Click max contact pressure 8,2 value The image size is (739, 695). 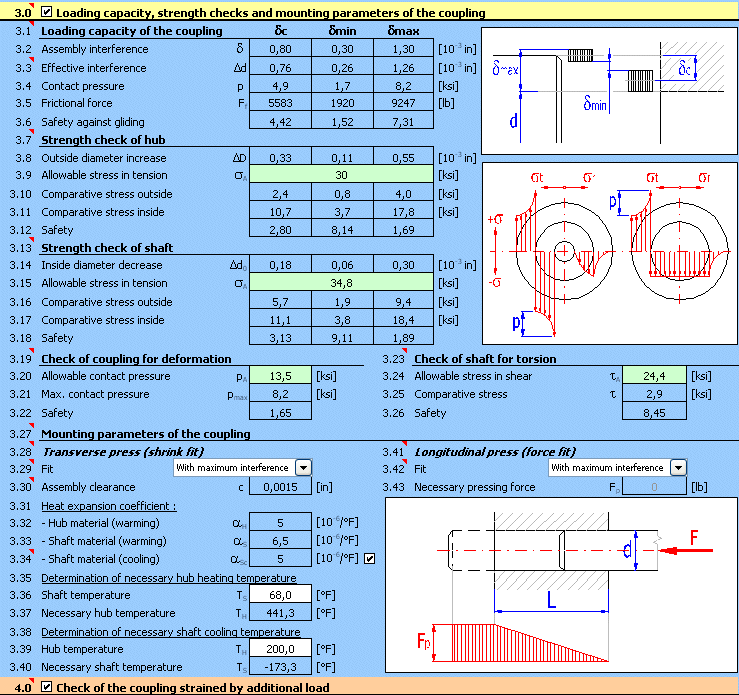click(x=280, y=394)
